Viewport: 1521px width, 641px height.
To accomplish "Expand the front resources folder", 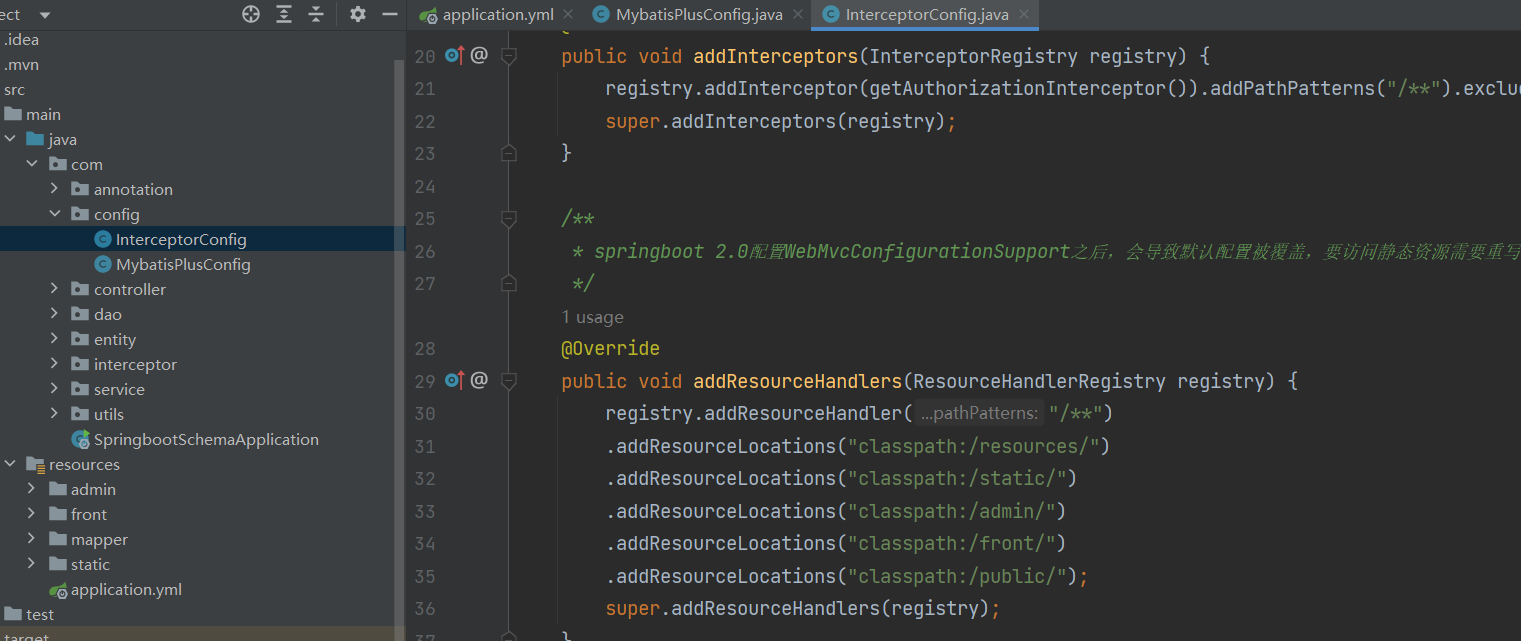I will [x=32, y=514].
